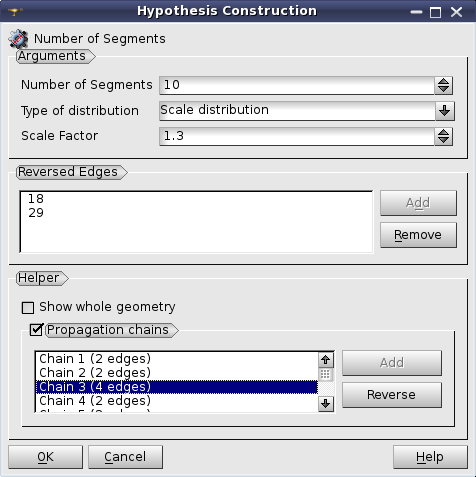The image size is (476, 477).
Task: Uncheck Propagation chains checkbox
Action: (36, 330)
